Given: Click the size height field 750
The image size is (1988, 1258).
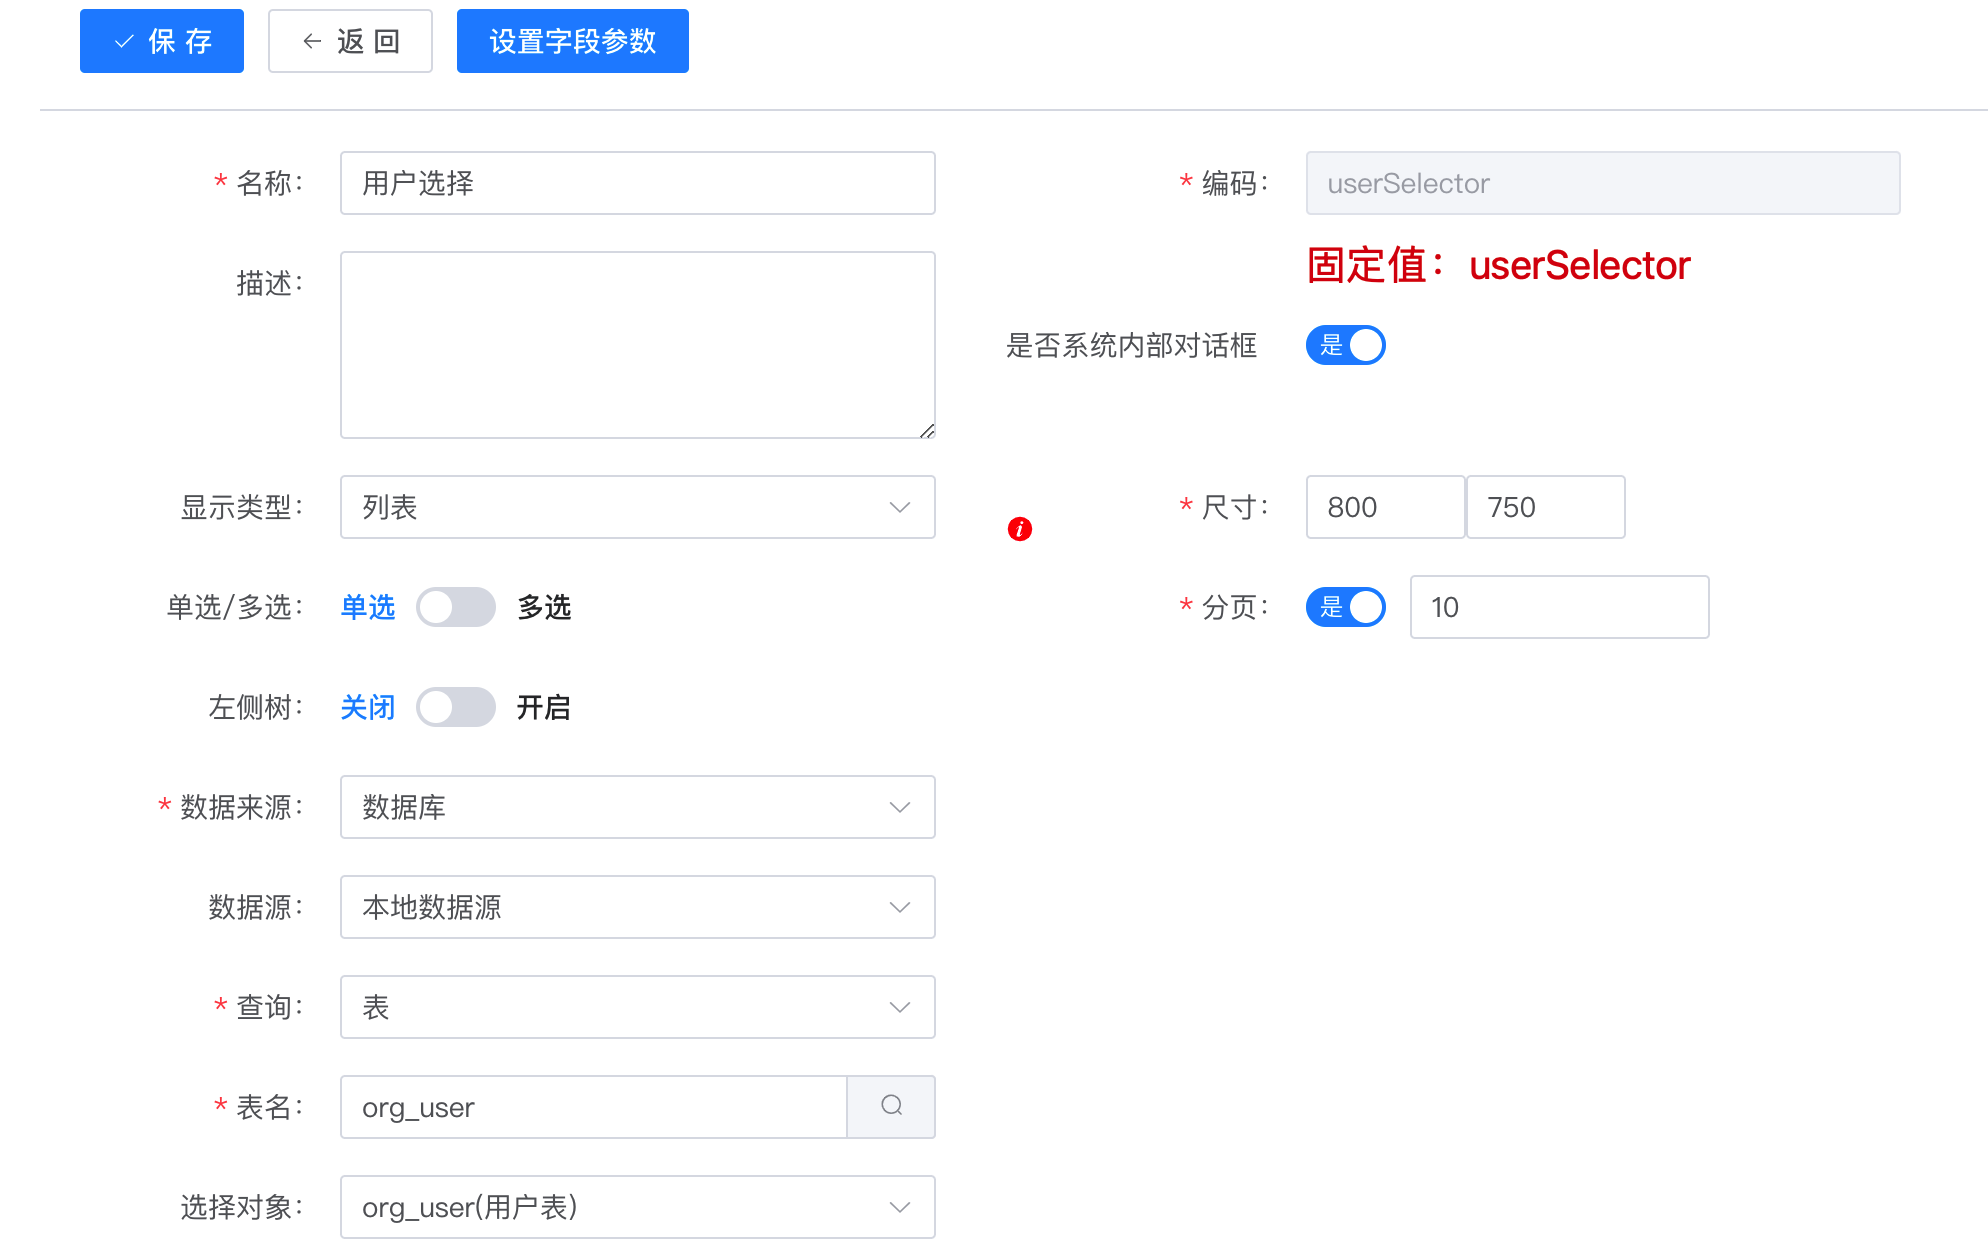Looking at the screenshot, I should [x=1545, y=507].
